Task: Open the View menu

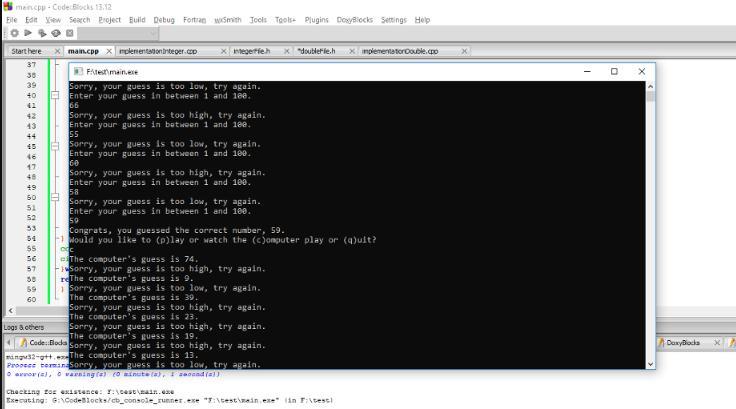Action: point(53,20)
